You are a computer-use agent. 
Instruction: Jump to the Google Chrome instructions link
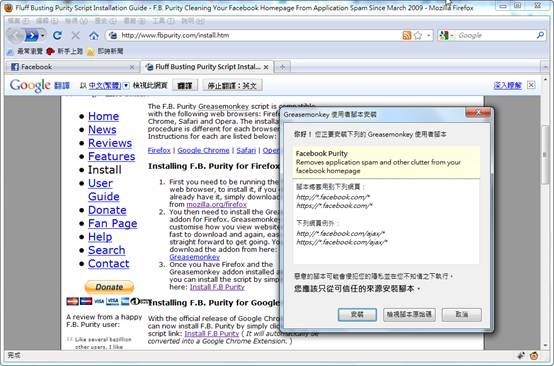click(x=203, y=150)
